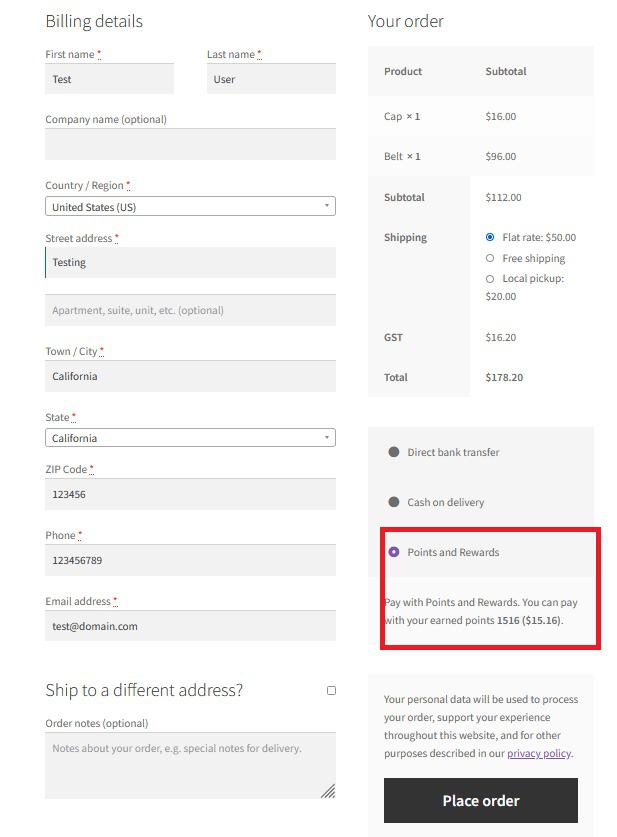Viewport: 617px width, 837px height.
Task: Edit the Street address field
Action: 190,262
